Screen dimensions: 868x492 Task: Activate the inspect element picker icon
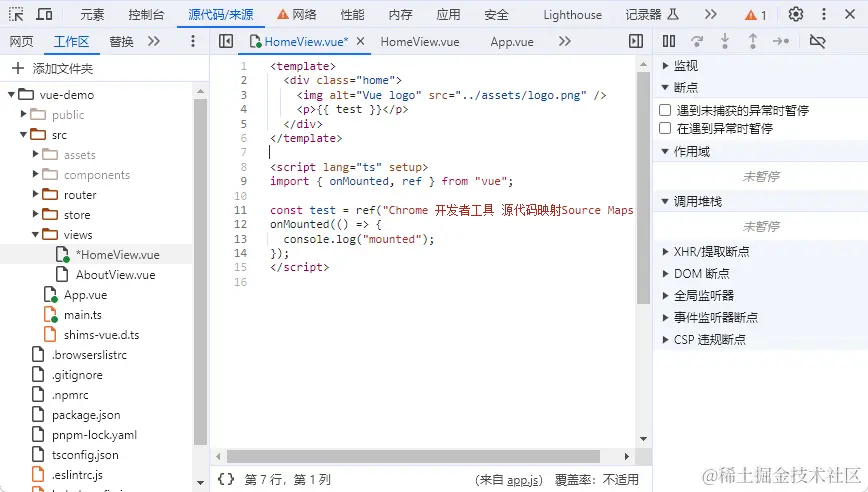tap(16, 14)
